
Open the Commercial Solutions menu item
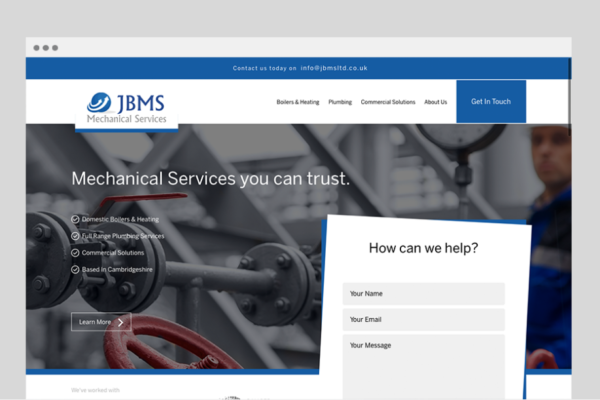(x=388, y=102)
